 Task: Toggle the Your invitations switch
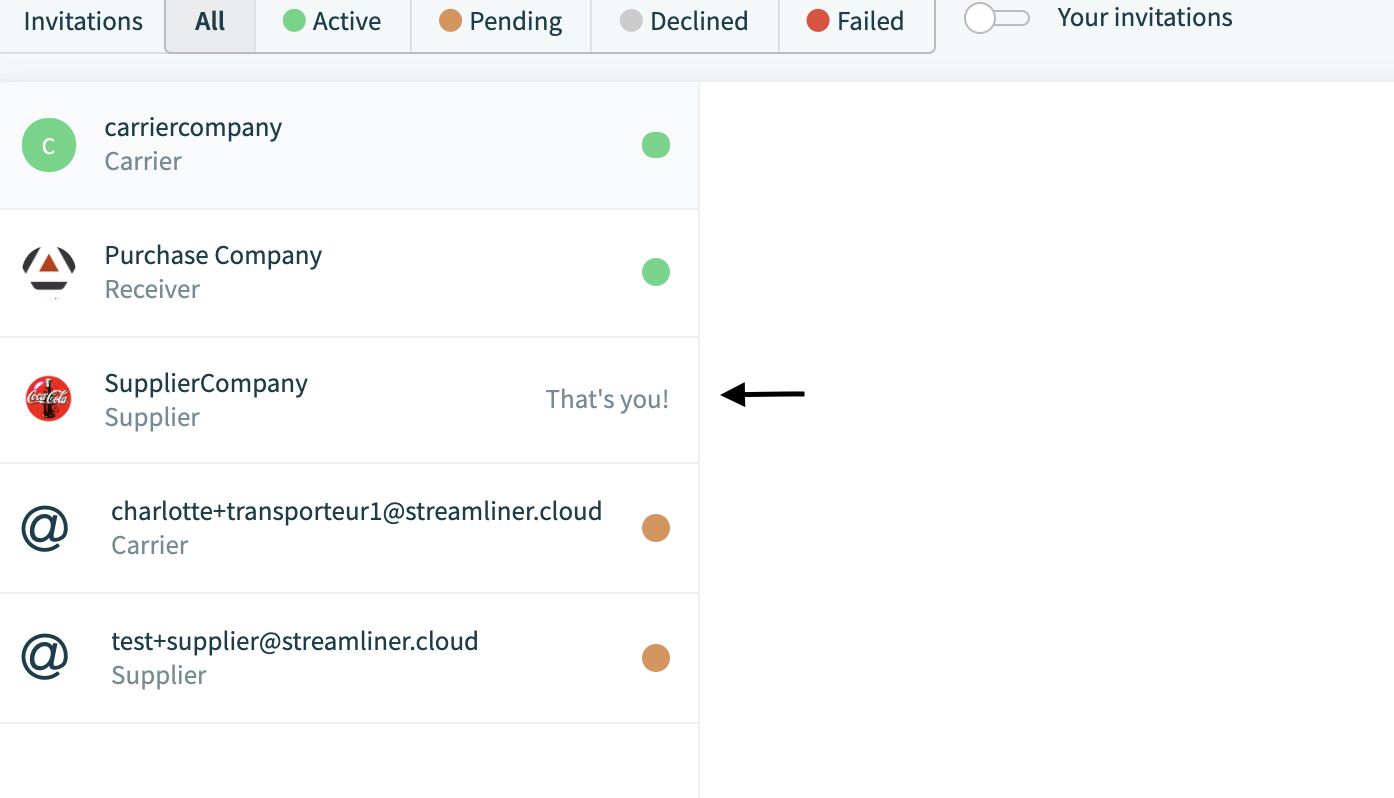997,18
